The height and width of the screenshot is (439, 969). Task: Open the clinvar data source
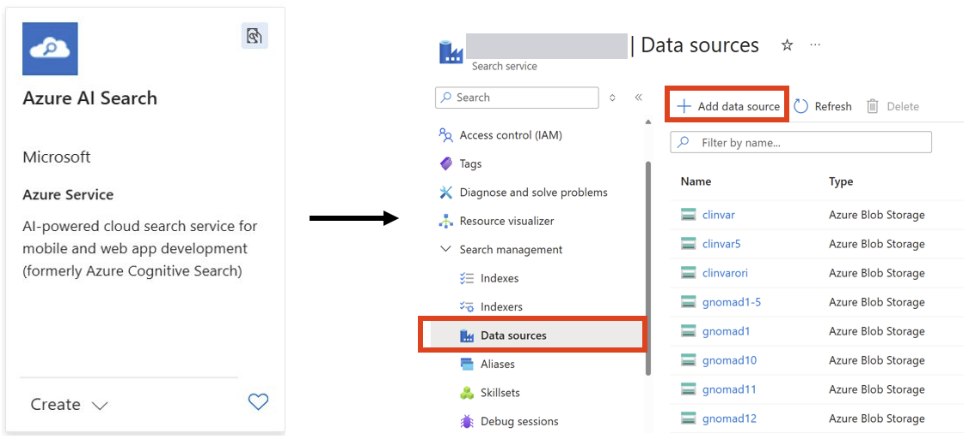click(x=718, y=215)
